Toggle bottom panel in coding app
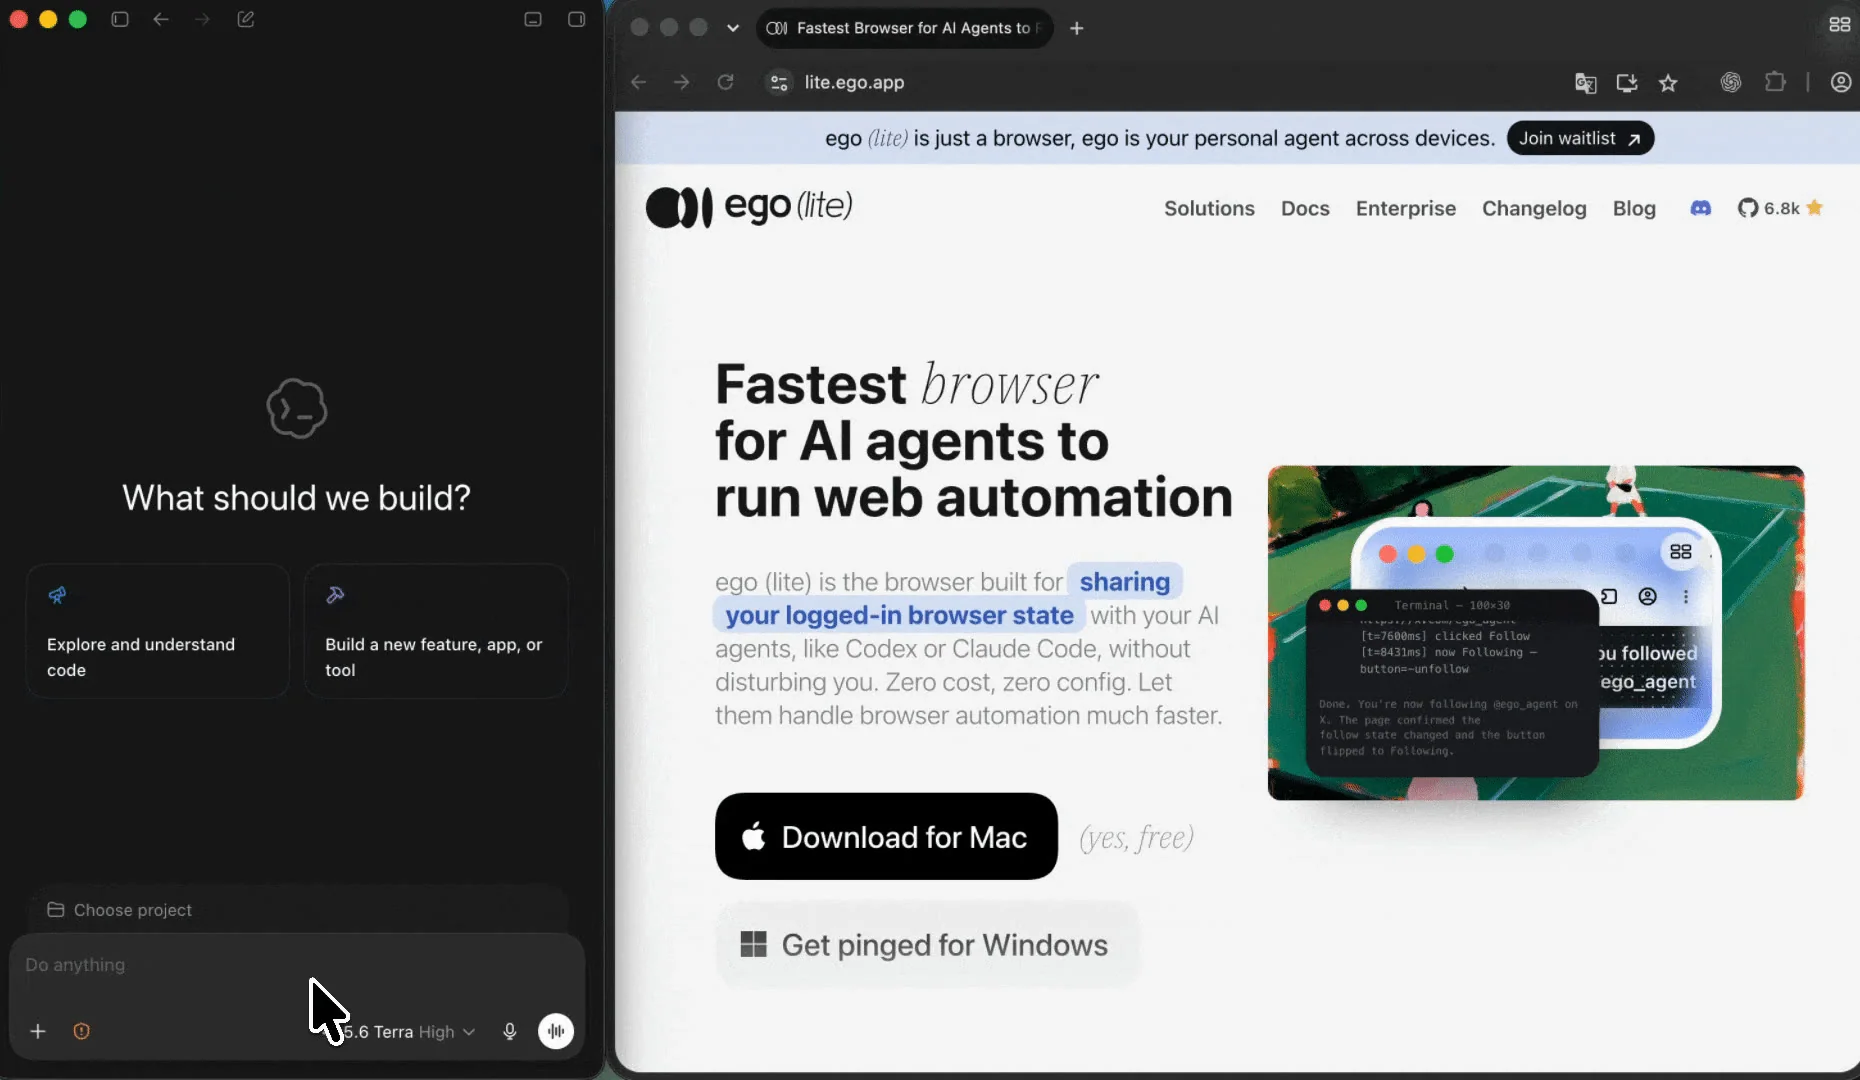 click(x=533, y=19)
